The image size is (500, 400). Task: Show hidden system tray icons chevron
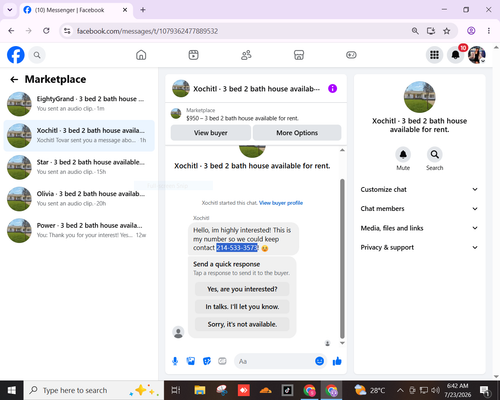point(400,390)
